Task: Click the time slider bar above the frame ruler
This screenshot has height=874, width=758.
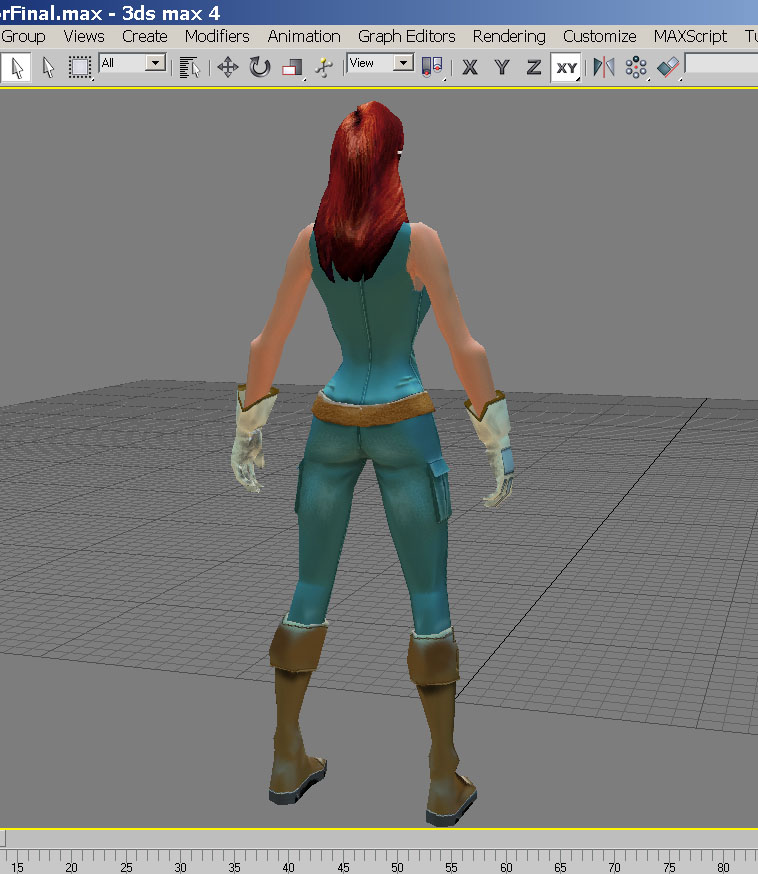Action: pos(380,838)
